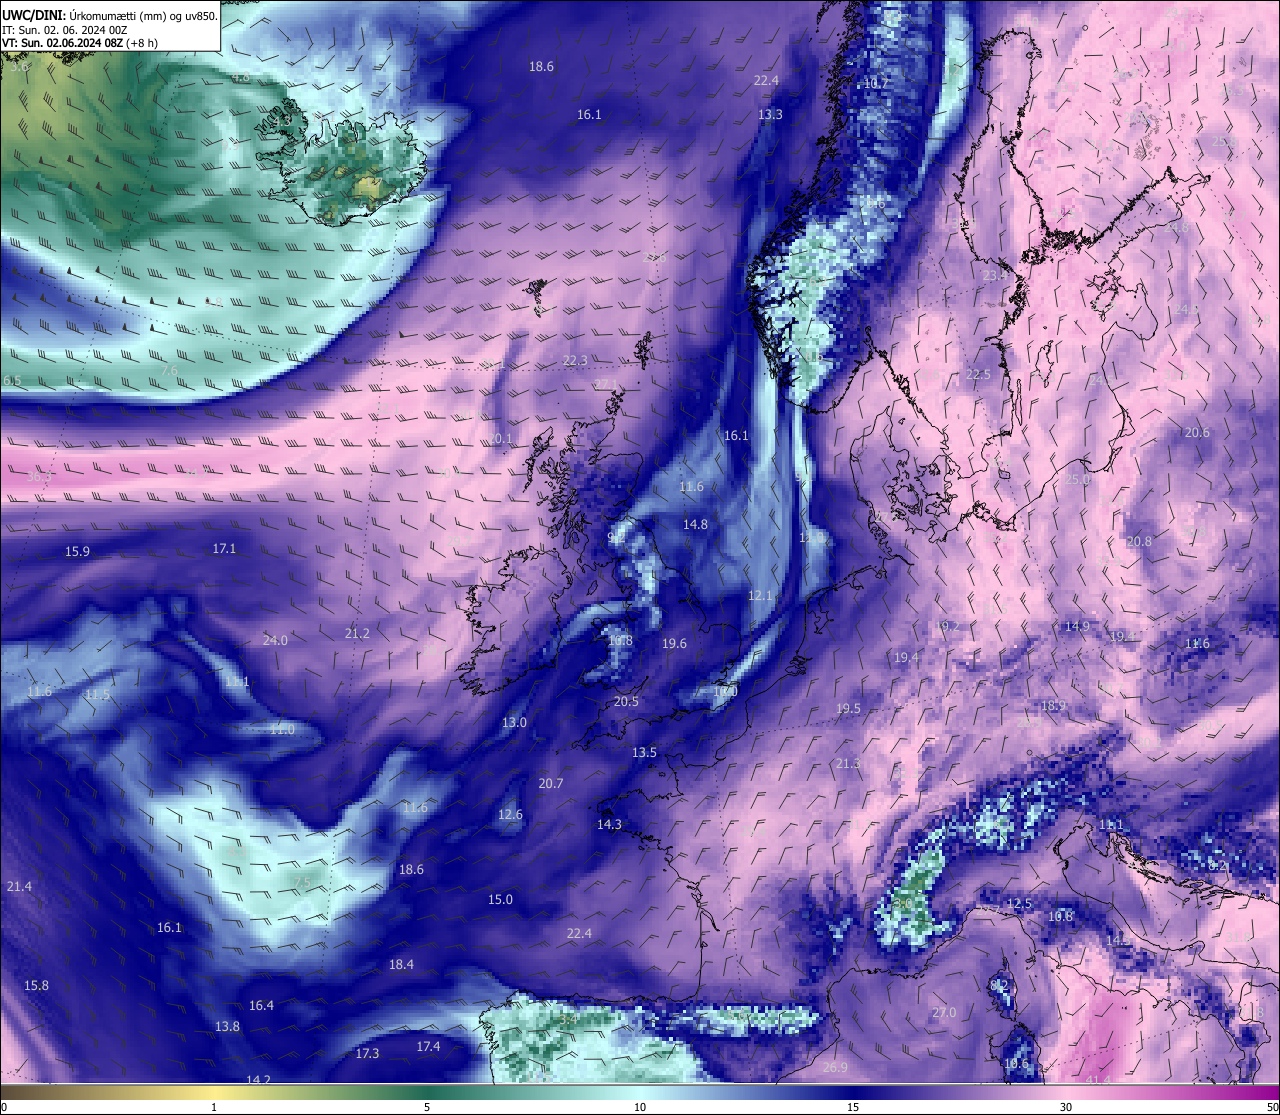Screen dimensions: 1280x1115
Task: Click the 19.5 value over Germany
Action: (848, 709)
